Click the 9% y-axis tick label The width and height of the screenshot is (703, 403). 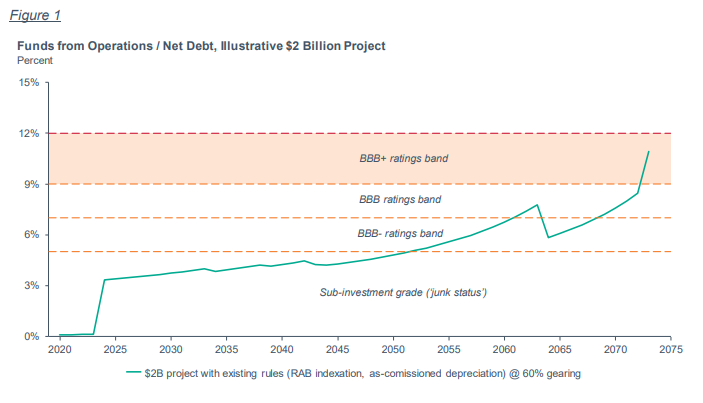point(32,184)
